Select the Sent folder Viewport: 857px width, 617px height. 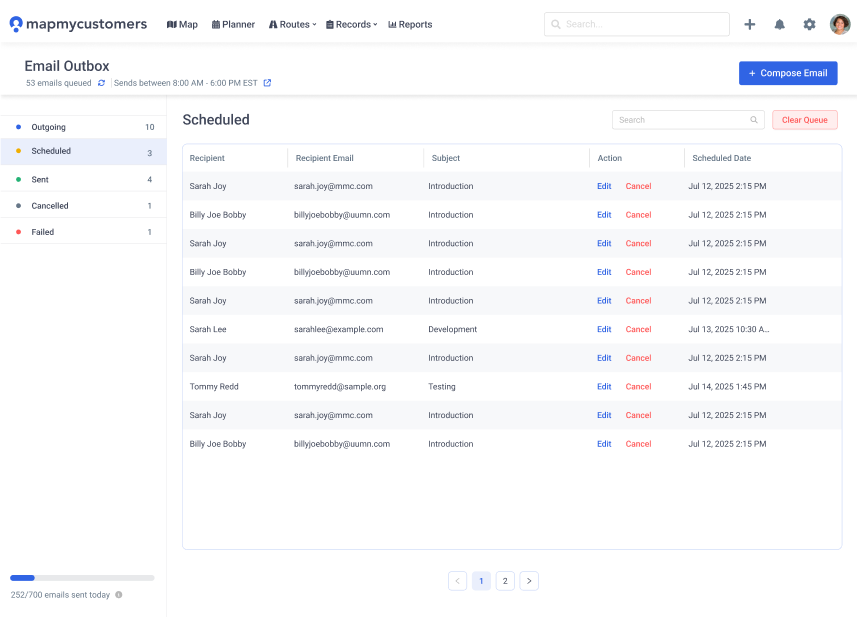point(83,179)
